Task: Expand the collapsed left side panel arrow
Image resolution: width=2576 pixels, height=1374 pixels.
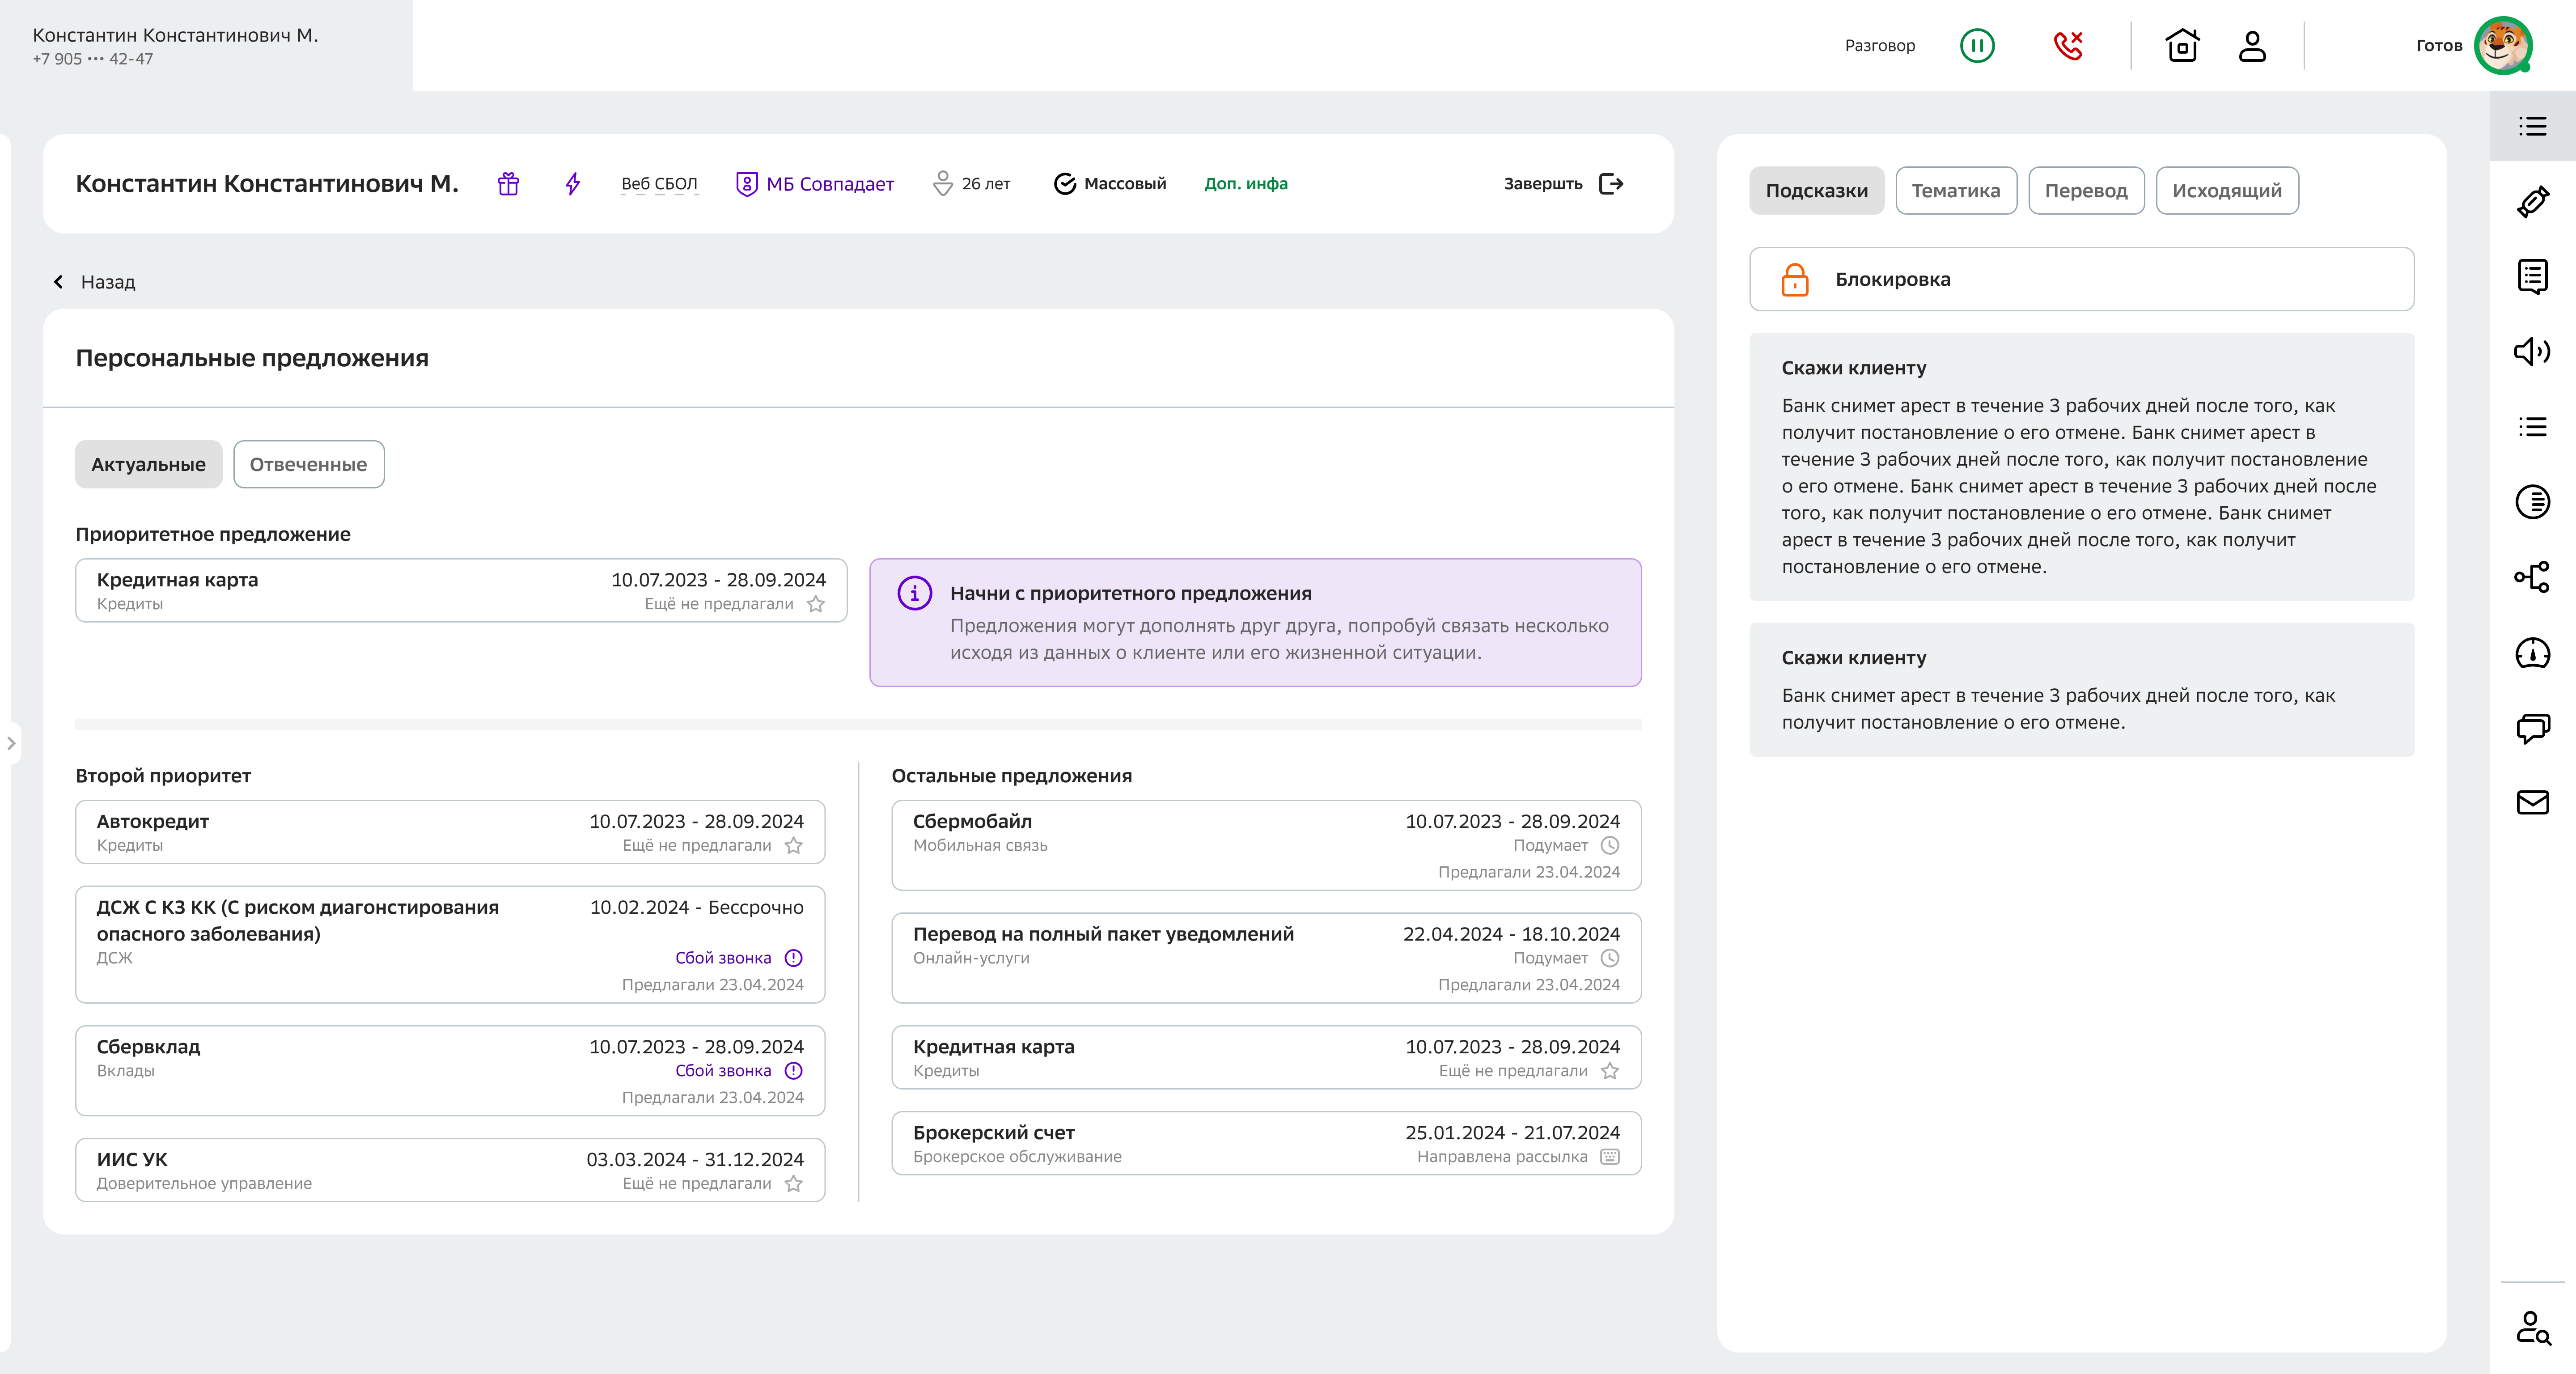Action: point(11,743)
